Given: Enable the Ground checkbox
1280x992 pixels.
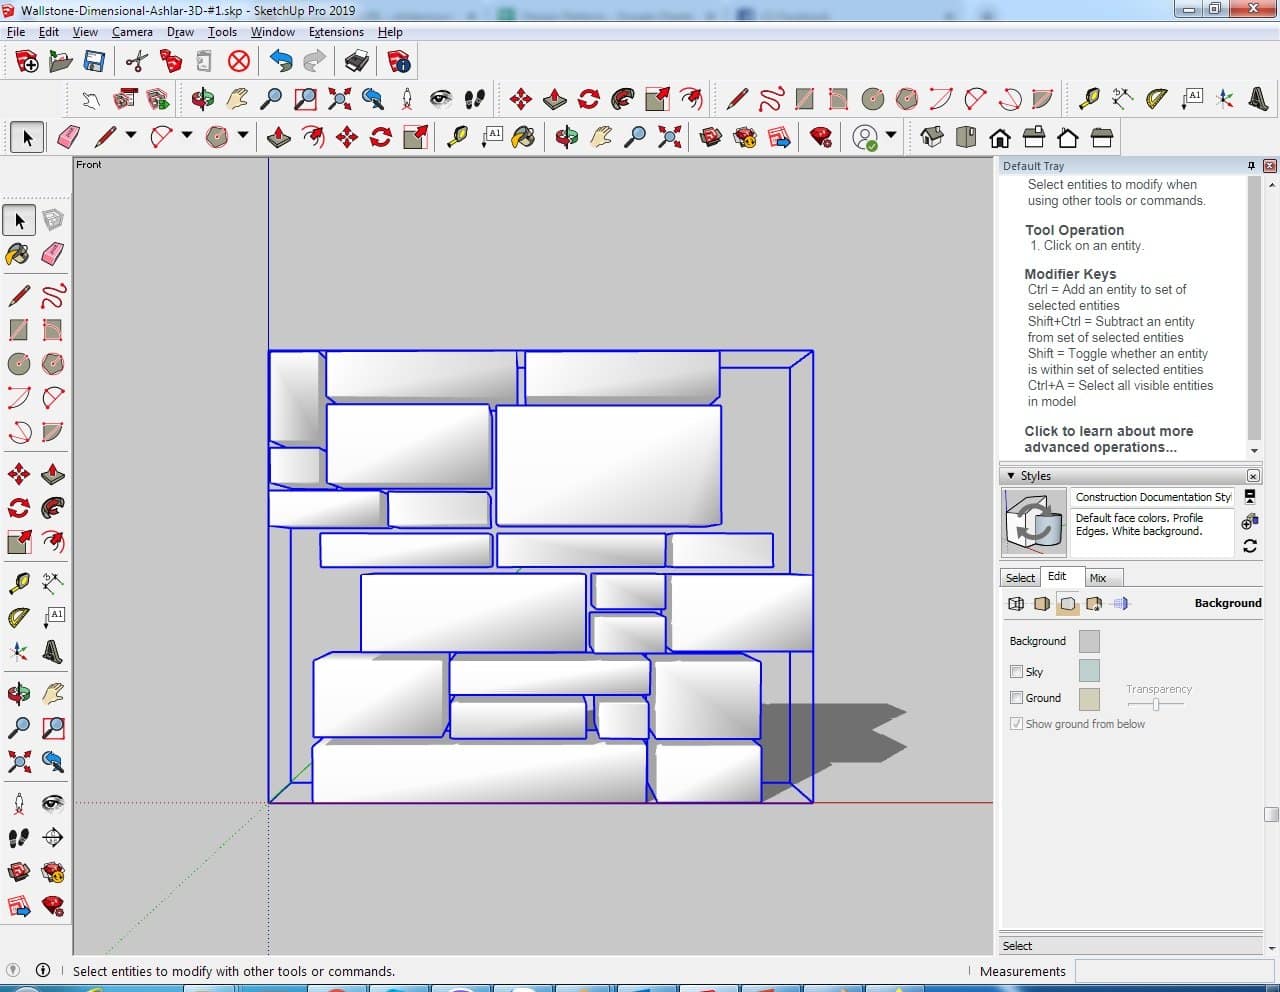Looking at the screenshot, I should 1017,698.
